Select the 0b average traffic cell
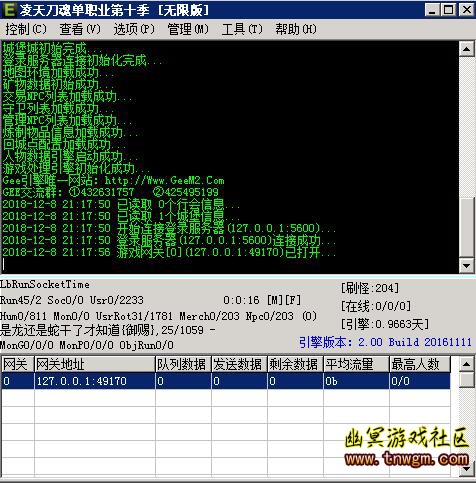476x483 pixels. 356,381
